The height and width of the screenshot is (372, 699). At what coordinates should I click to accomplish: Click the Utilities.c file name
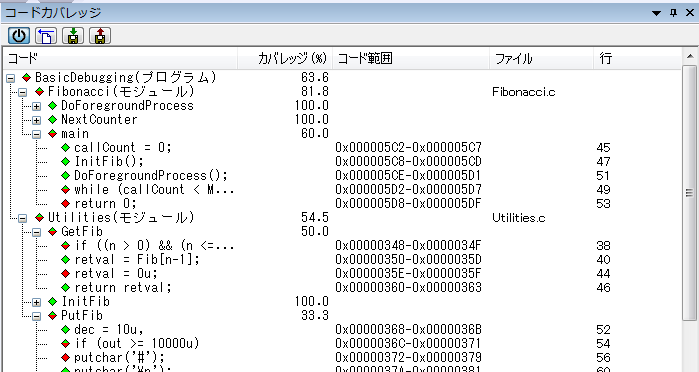tap(519, 218)
